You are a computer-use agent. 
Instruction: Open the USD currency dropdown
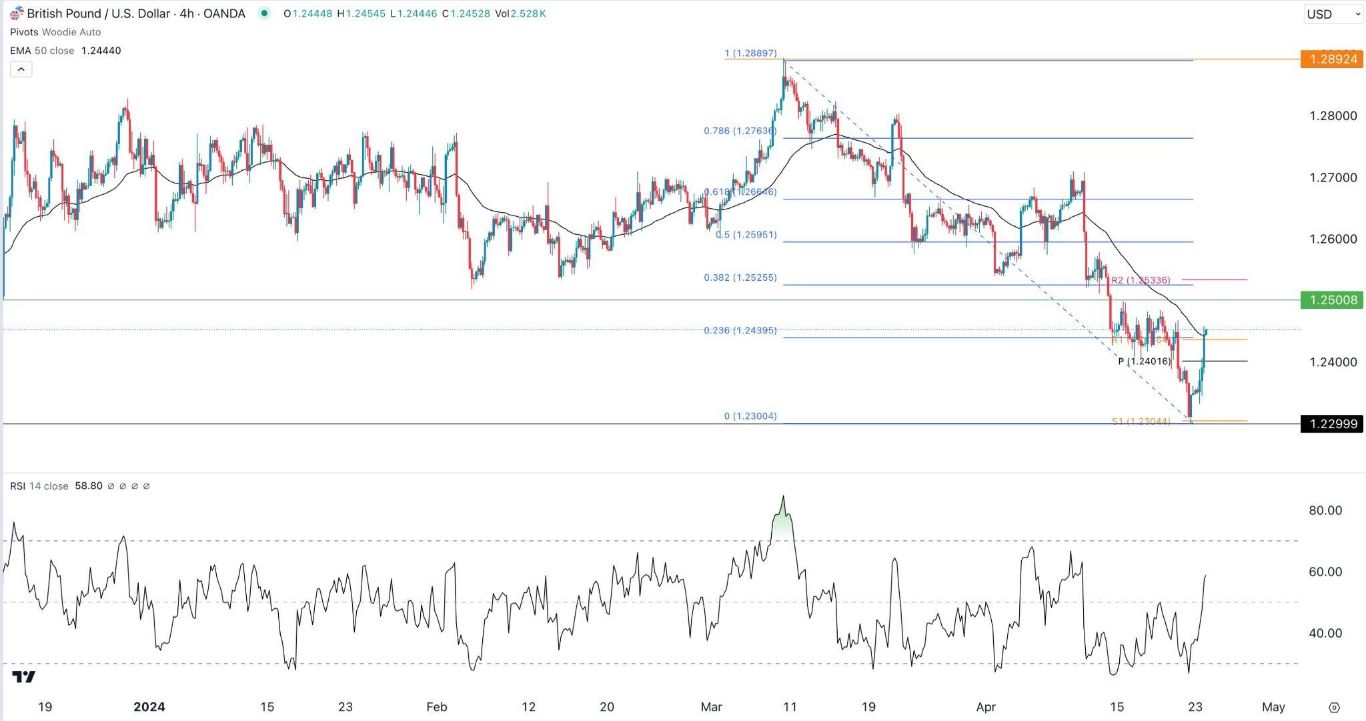(x=1332, y=14)
